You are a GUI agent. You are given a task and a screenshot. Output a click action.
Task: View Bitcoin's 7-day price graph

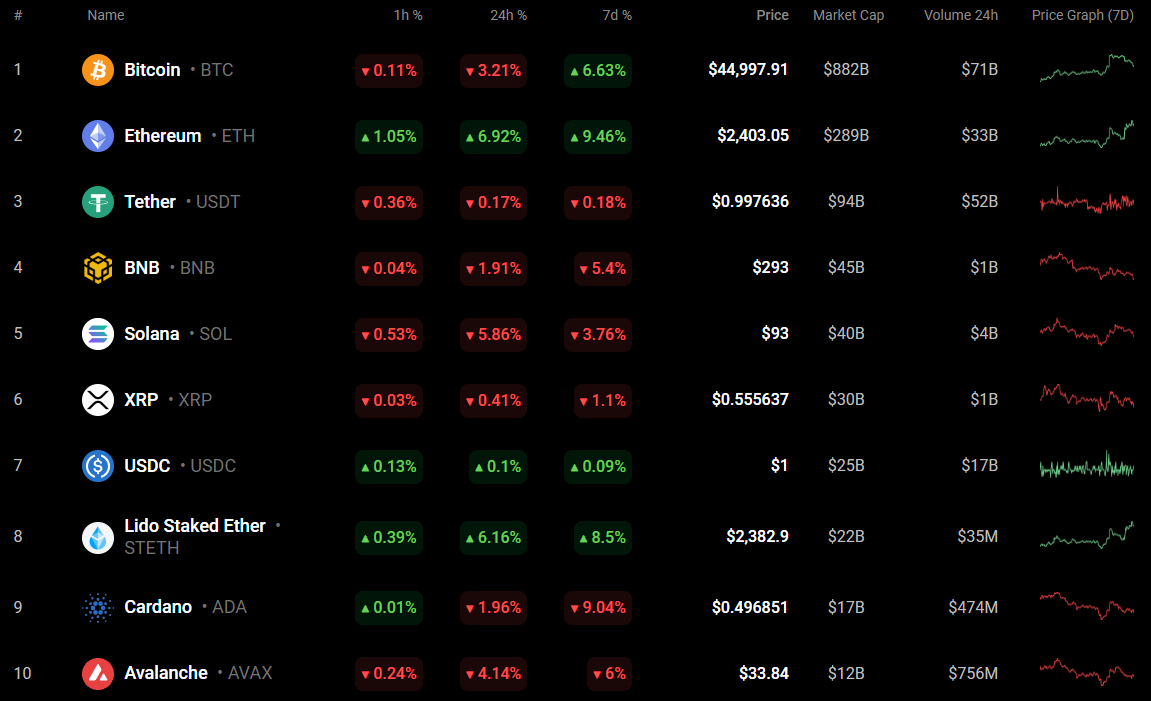1086,70
